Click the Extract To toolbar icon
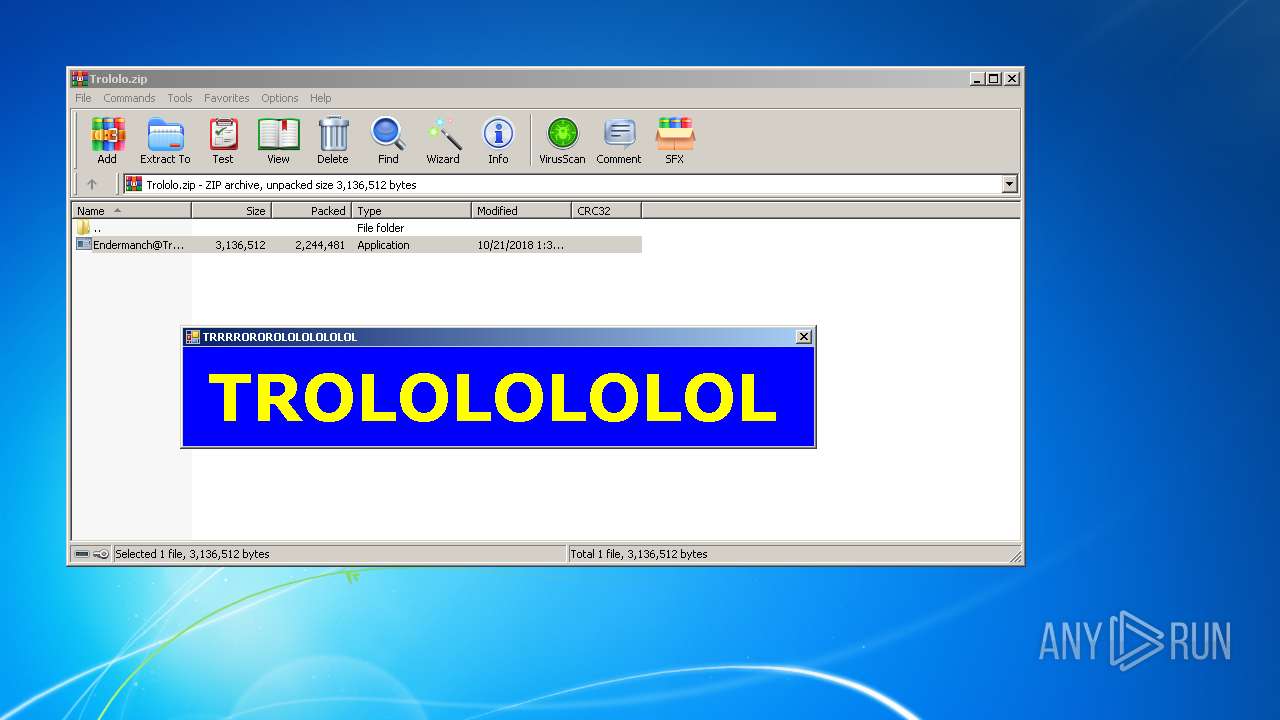 click(x=165, y=140)
